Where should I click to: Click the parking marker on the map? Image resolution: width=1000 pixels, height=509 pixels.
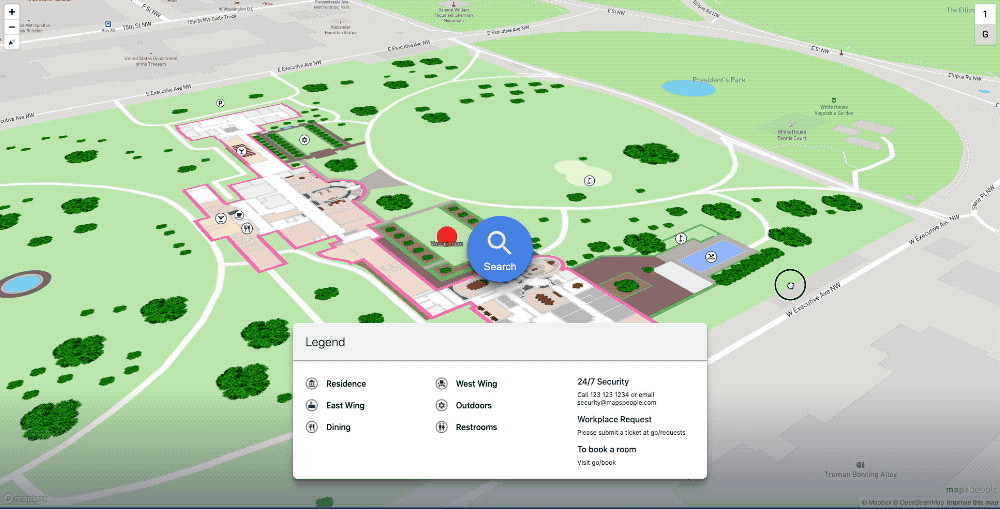pyautogui.click(x=220, y=102)
